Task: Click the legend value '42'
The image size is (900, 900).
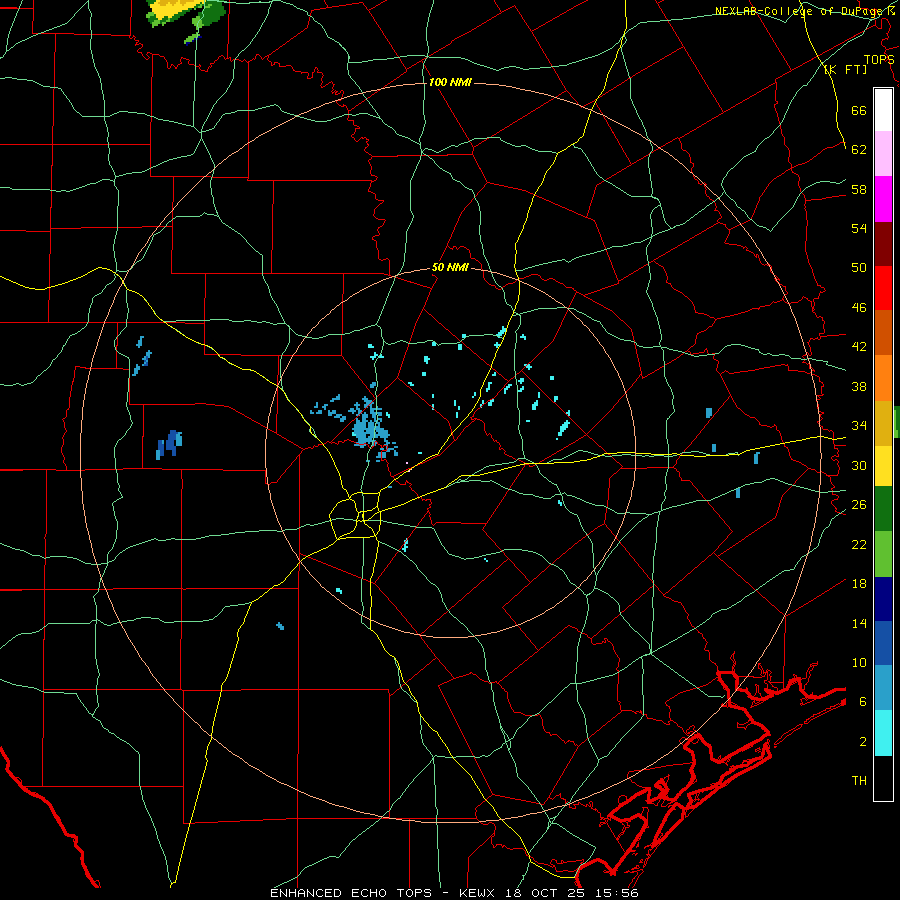Action: 859,347
